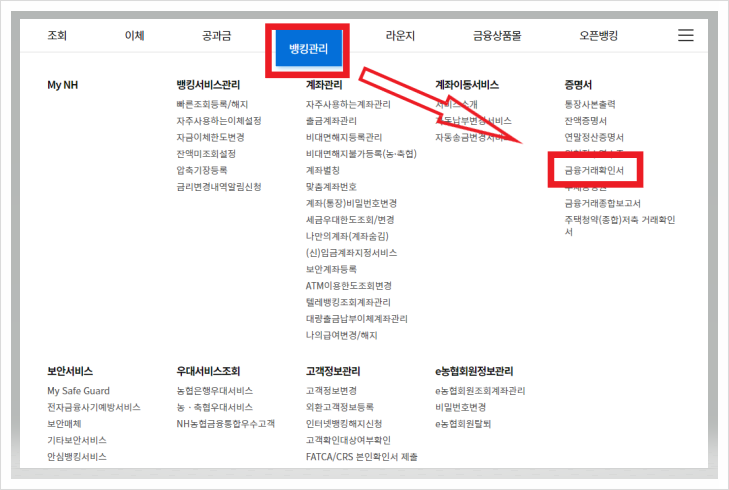This screenshot has width=729, height=490.
Task: Click e농협회원정보관리 heading
Action: coord(474,371)
